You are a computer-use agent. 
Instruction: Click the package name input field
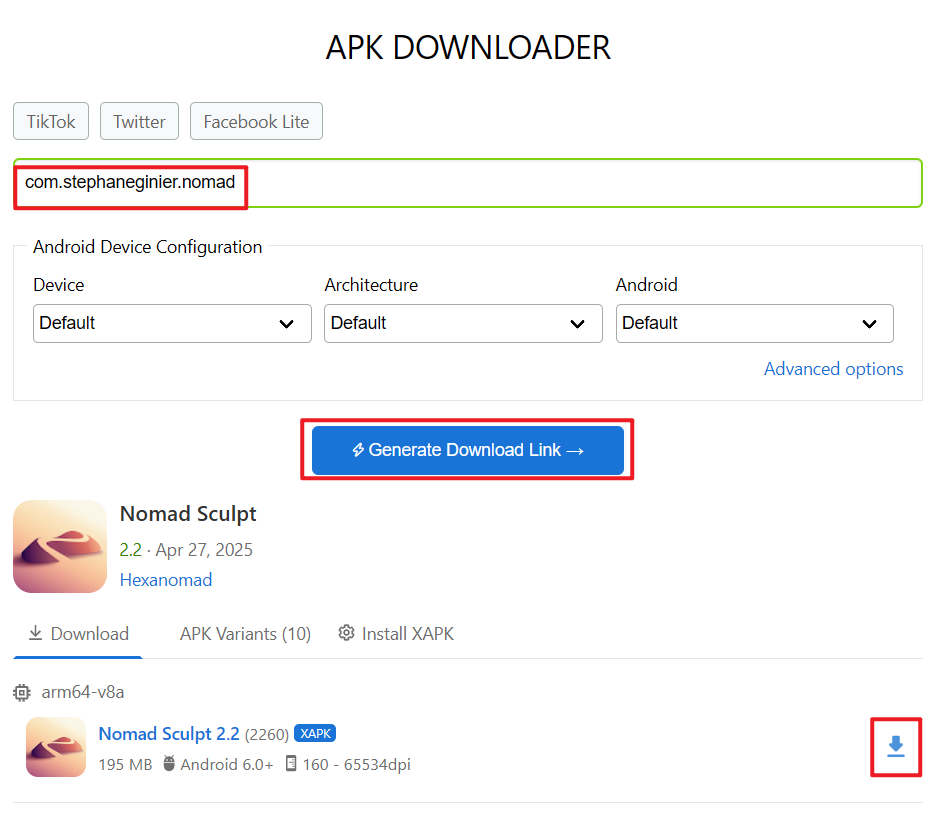[468, 183]
